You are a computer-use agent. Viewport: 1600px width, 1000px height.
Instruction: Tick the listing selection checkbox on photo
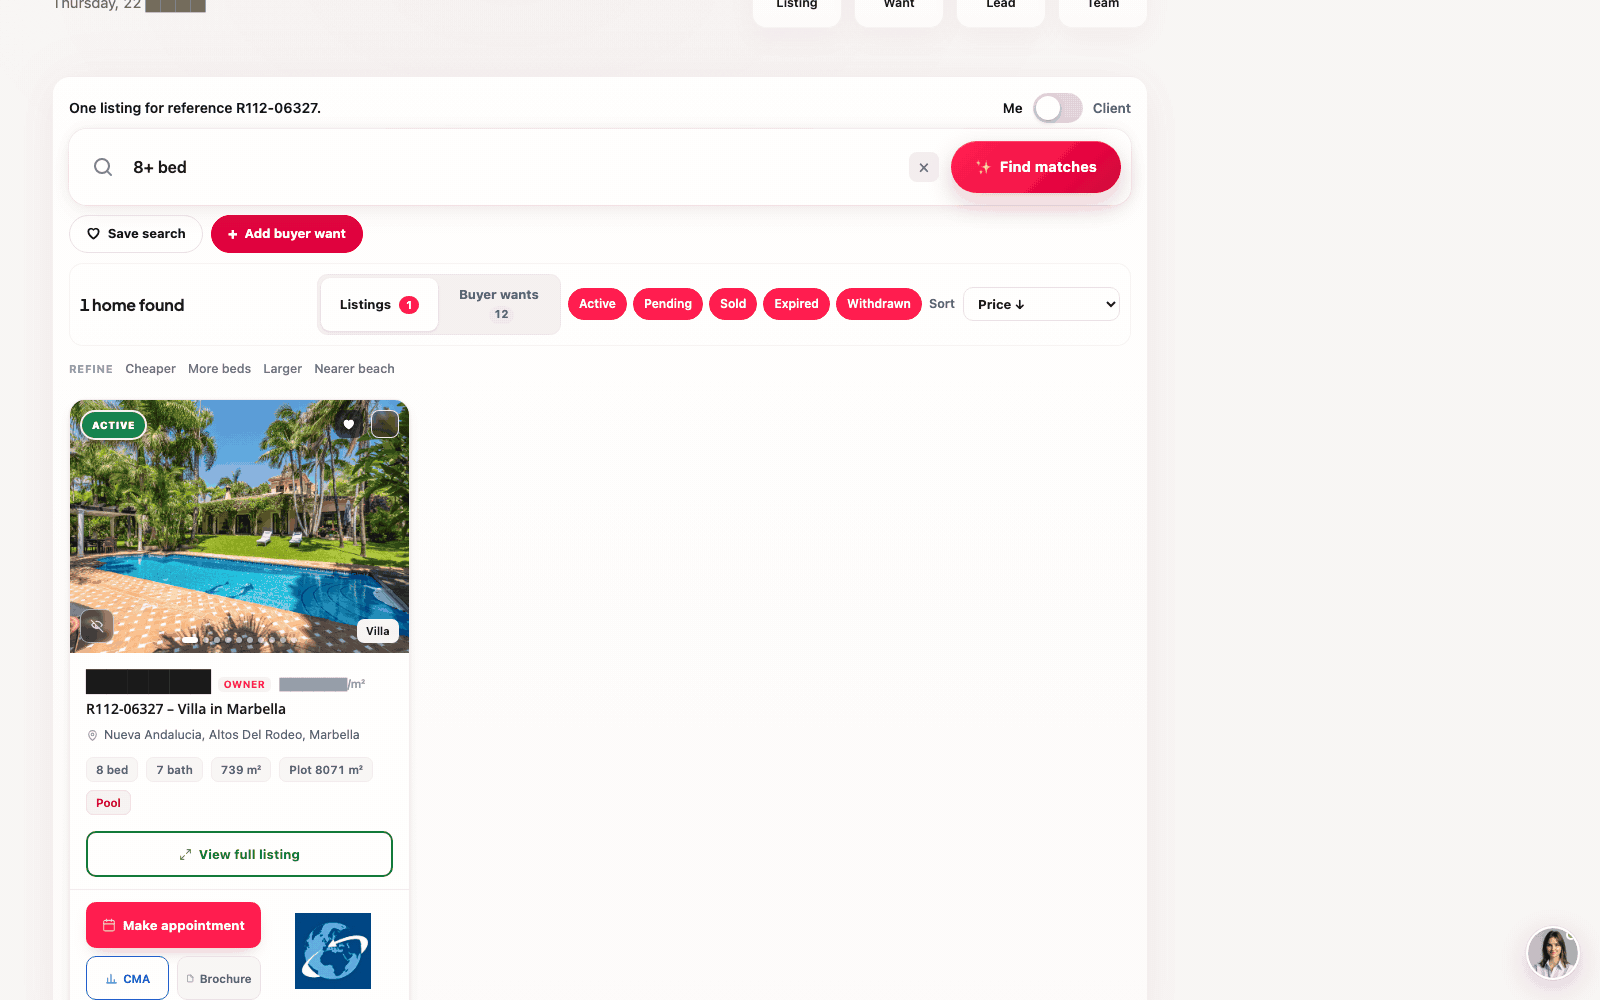(x=385, y=424)
